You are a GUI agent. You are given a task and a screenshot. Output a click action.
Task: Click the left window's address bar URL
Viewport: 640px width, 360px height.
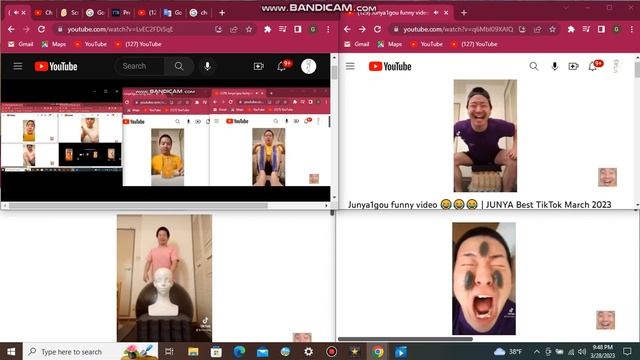(x=120, y=29)
